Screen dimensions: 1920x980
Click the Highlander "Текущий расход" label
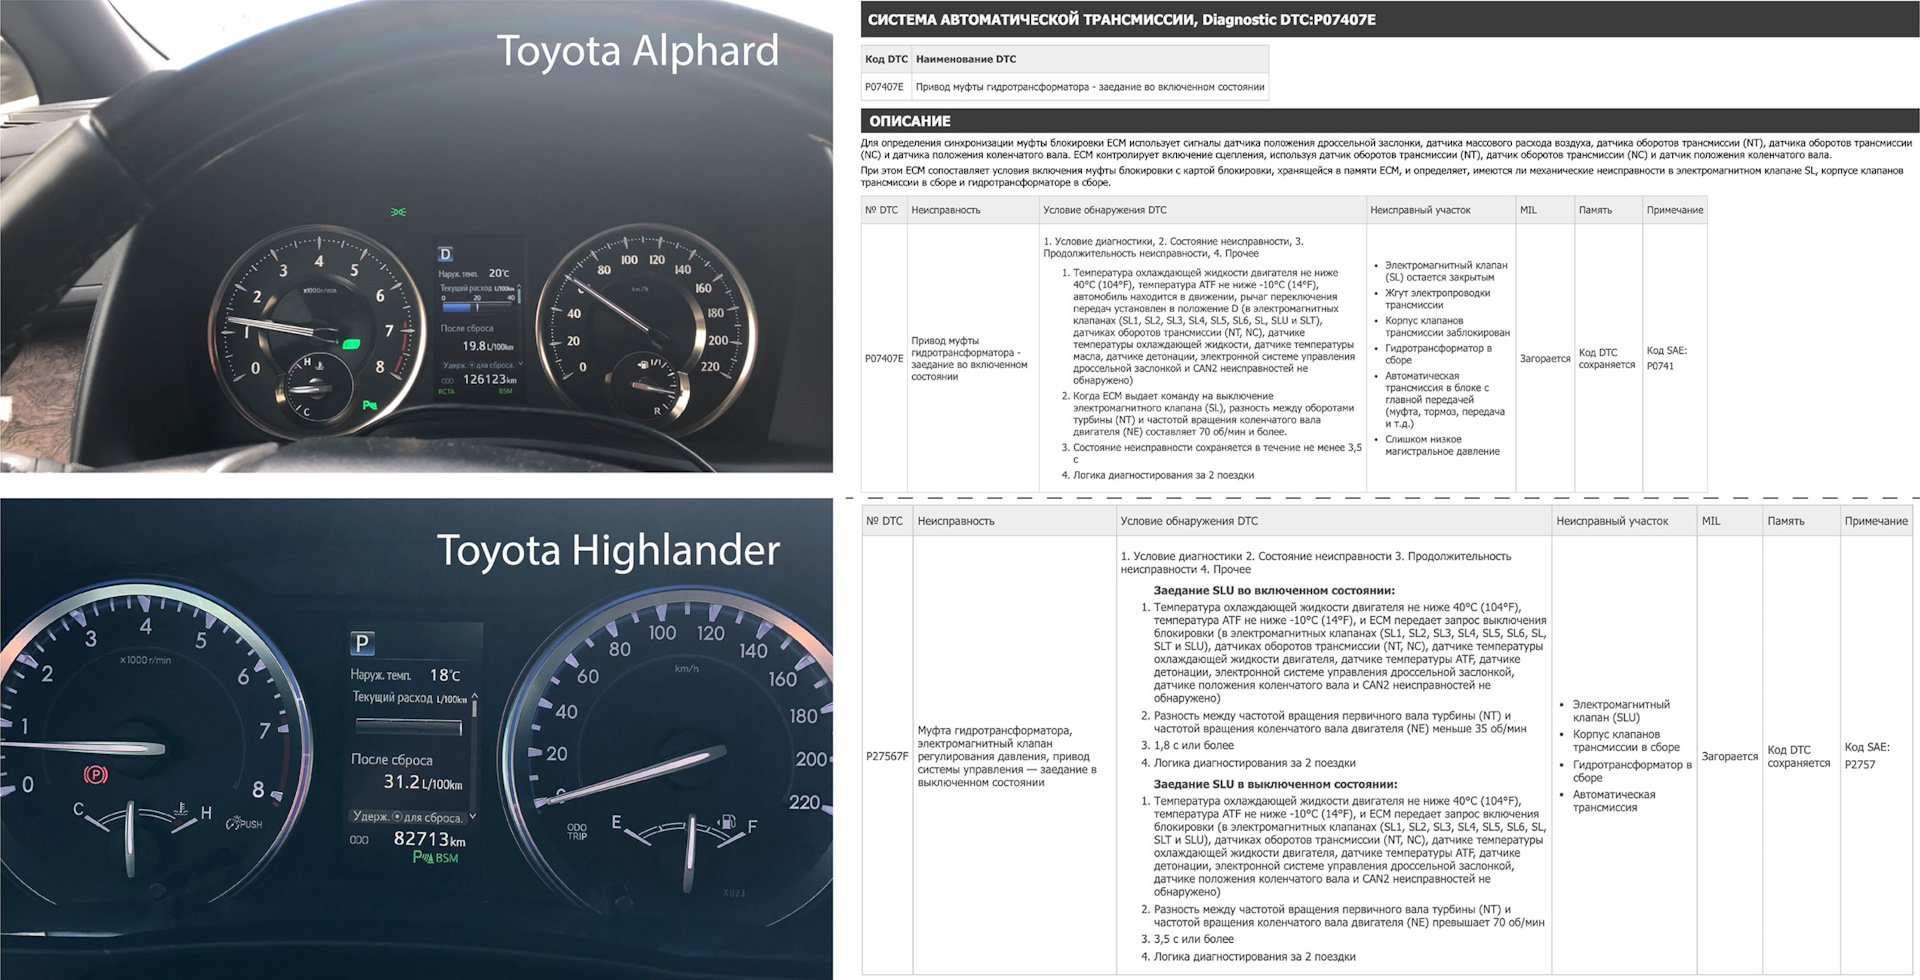[x=393, y=697]
